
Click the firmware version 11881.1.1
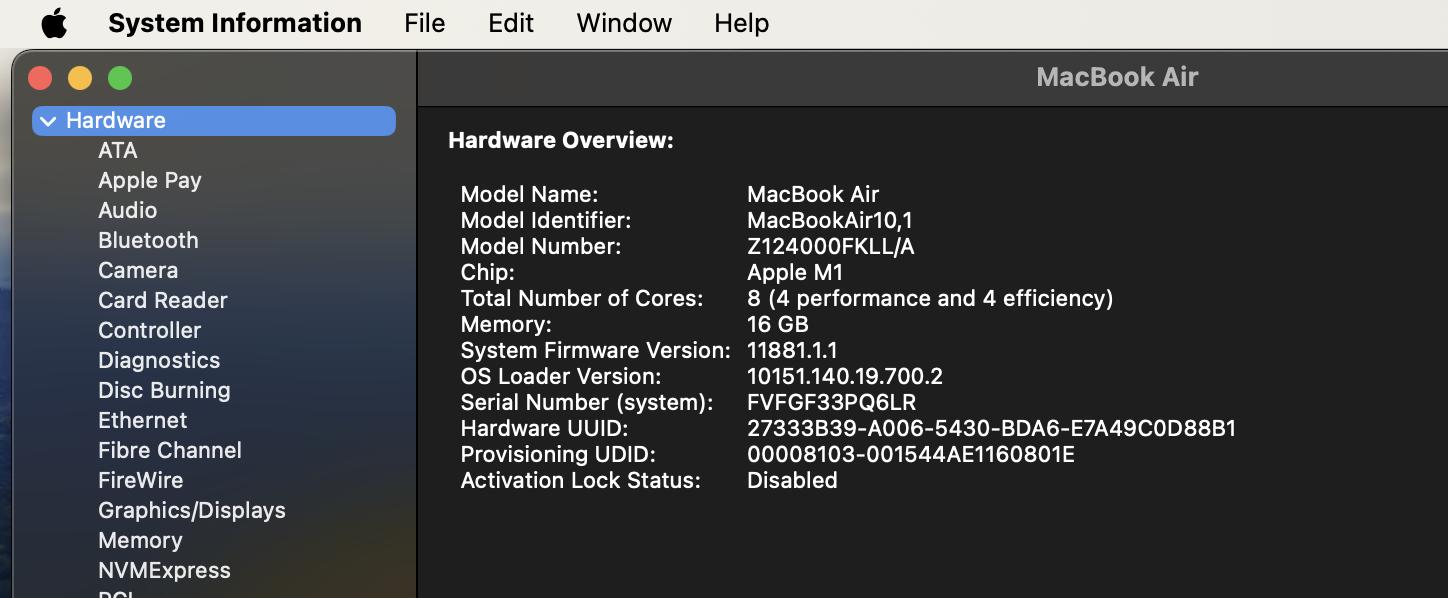coord(792,350)
